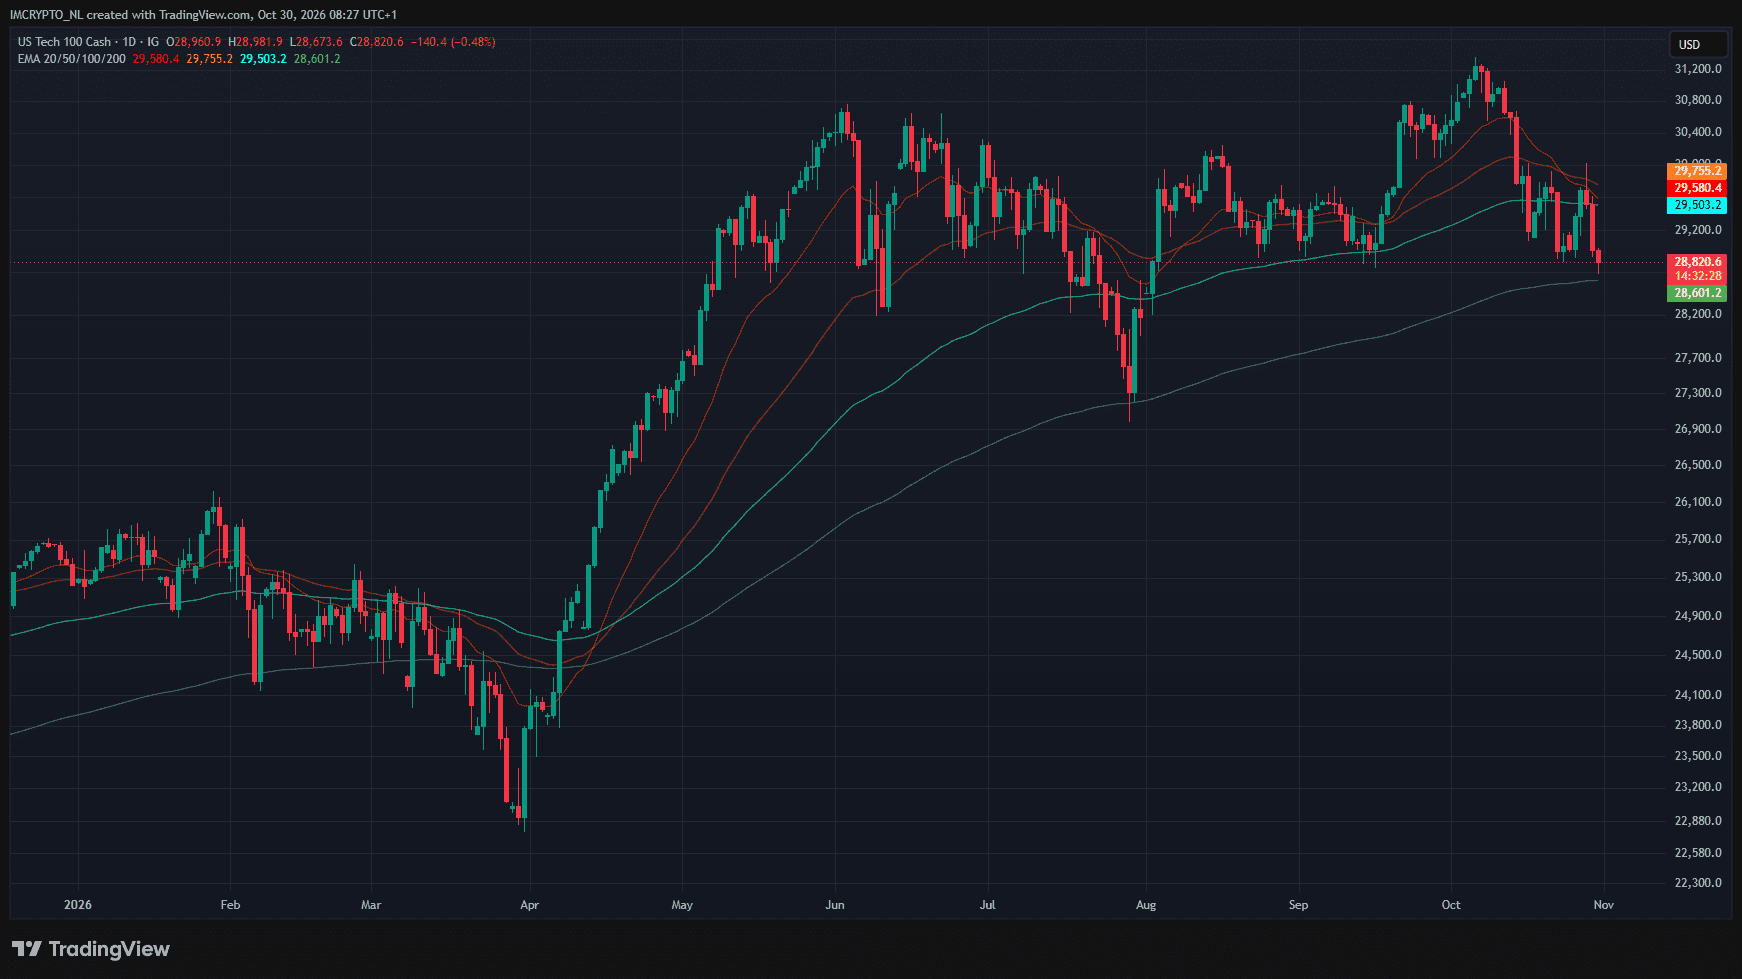Click the 30,400.0 price axis label
Image resolution: width=1742 pixels, height=979 pixels.
pos(1698,132)
